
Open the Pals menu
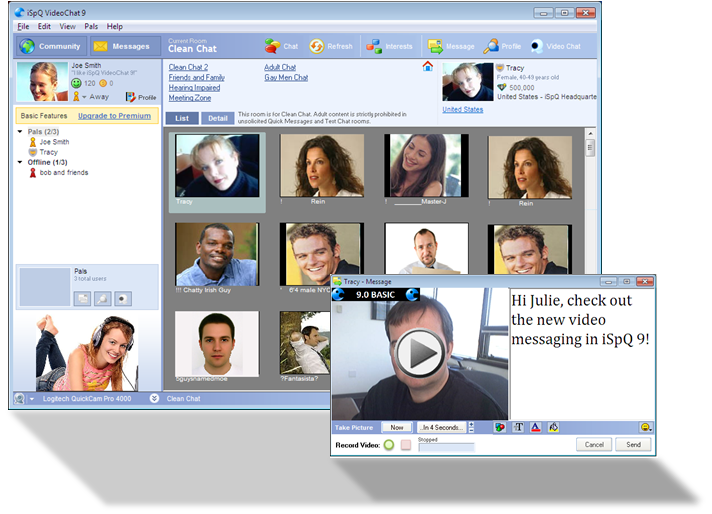coord(91,26)
